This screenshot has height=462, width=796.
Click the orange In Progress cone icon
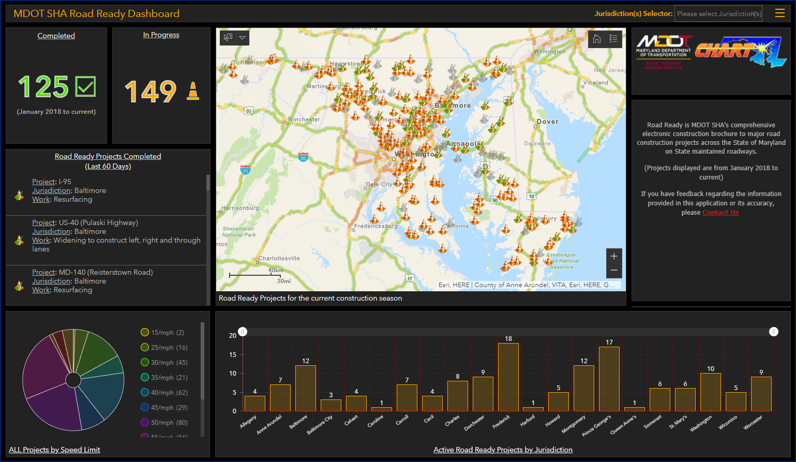pos(193,91)
